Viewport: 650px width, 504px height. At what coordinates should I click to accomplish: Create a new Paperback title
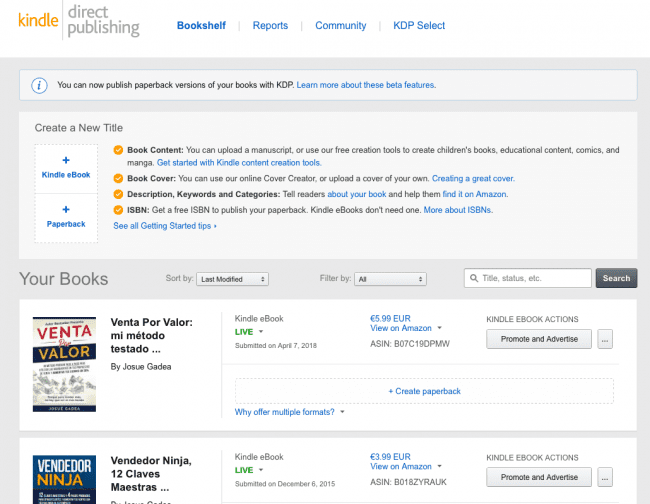[66, 218]
